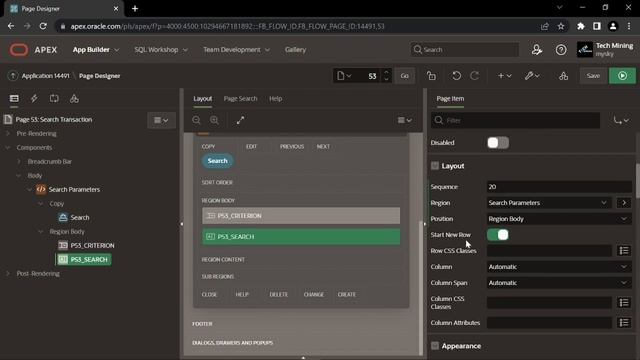Redo the last change
The height and width of the screenshot is (360, 640).
[x=474, y=76]
